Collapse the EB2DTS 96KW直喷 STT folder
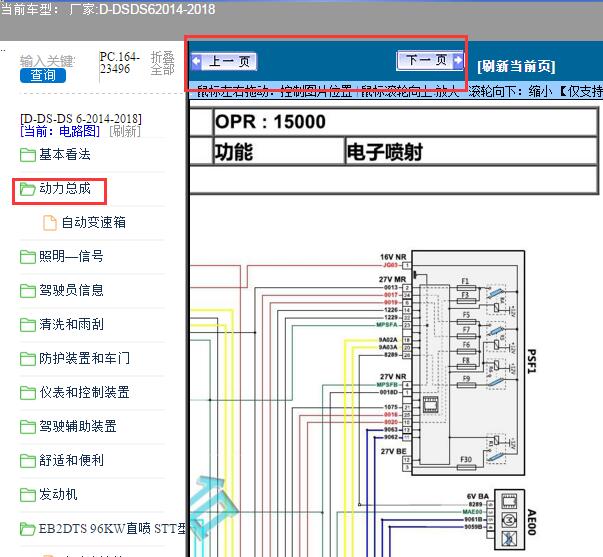Image resolution: width=603 pixels, height=557 pixels. pyautogui.click(x=112, y=528)
